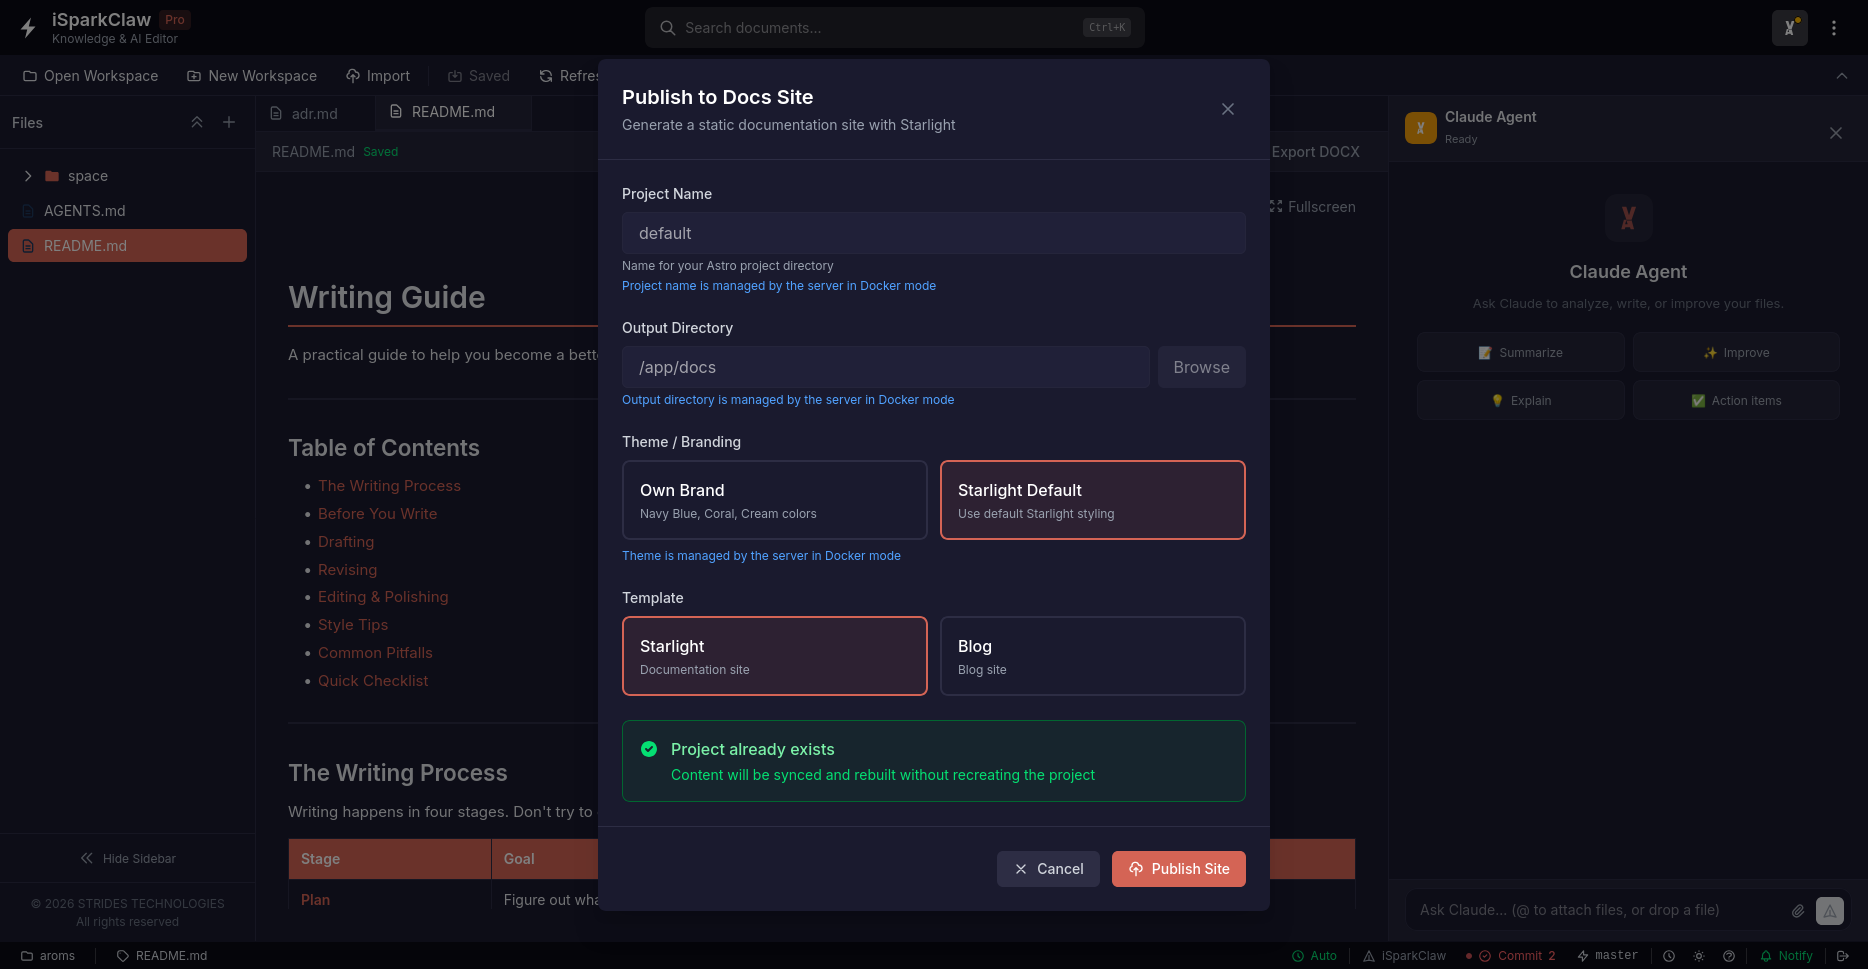Click the Claude Agent header avatar icon

(x=1421, y=128)
